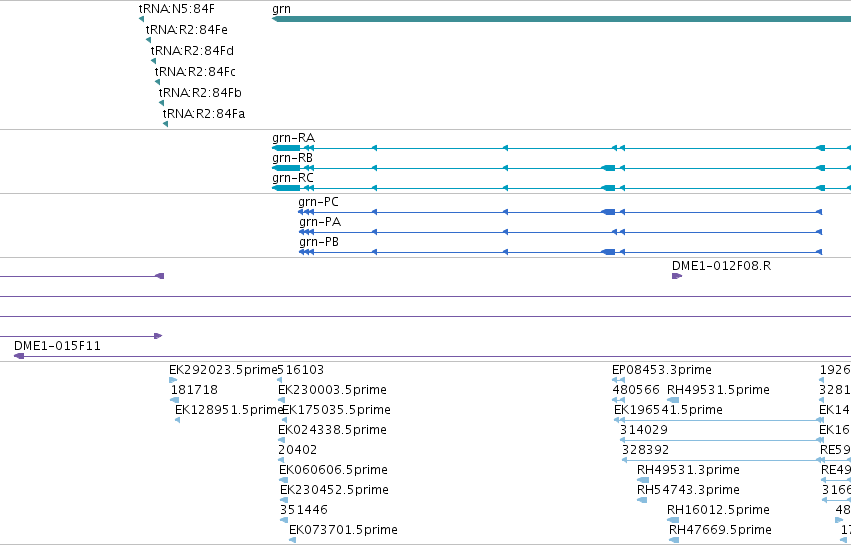Select EST EP08453.3prime label
This screenshot has height=545, width=851.
coord(662,370)
